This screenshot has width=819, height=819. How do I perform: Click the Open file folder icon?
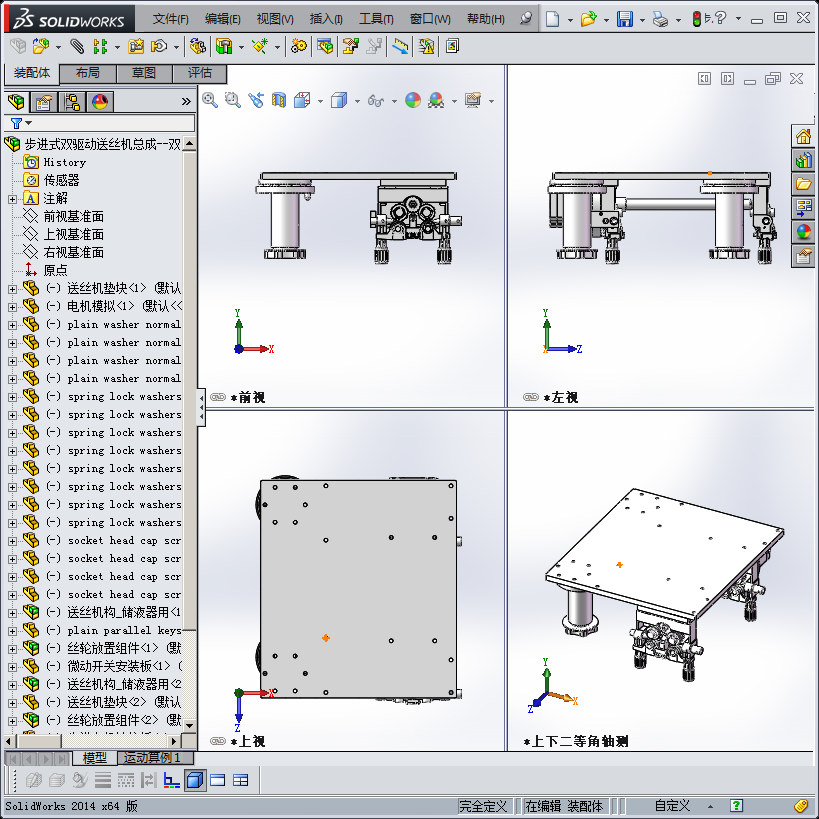[588, 19]
